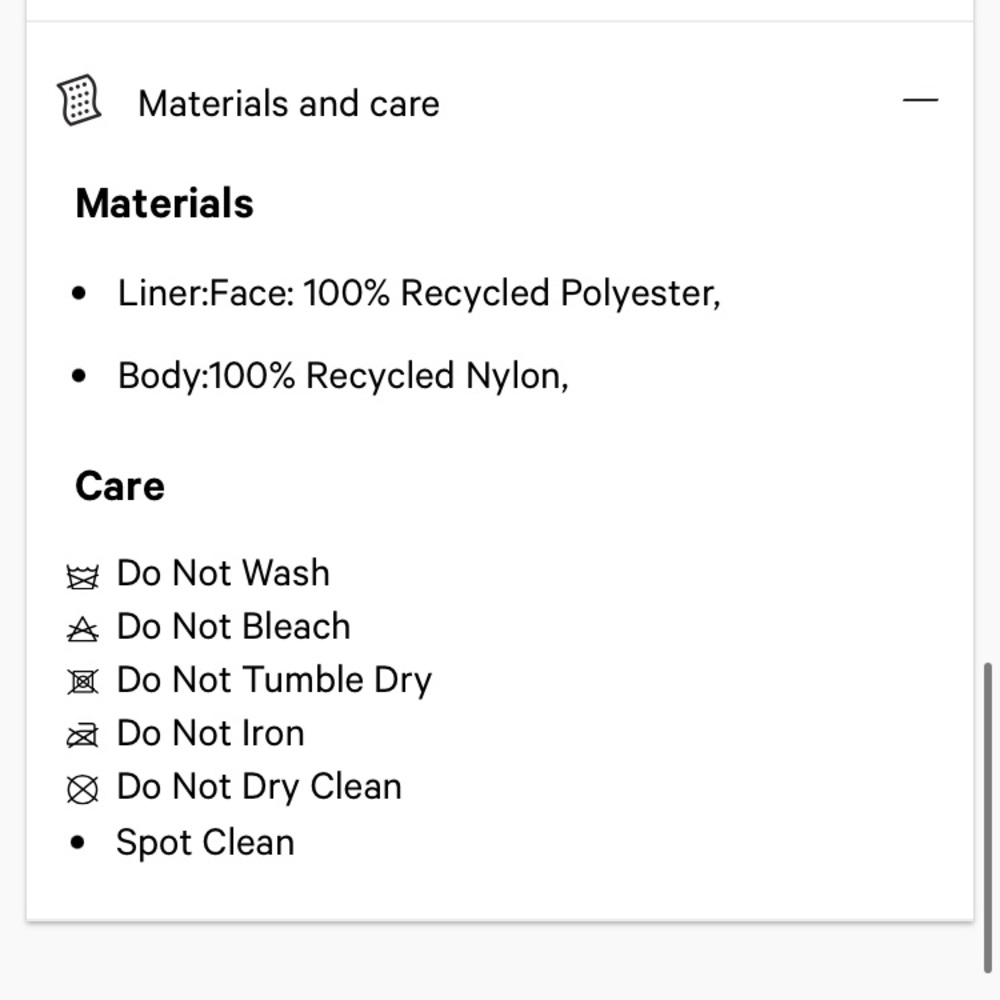Image resolution: width=1000 pixels, height=1000 pixels.
Task: Click the Do Not Bleach triangle symbol
Action: point(83,629)
